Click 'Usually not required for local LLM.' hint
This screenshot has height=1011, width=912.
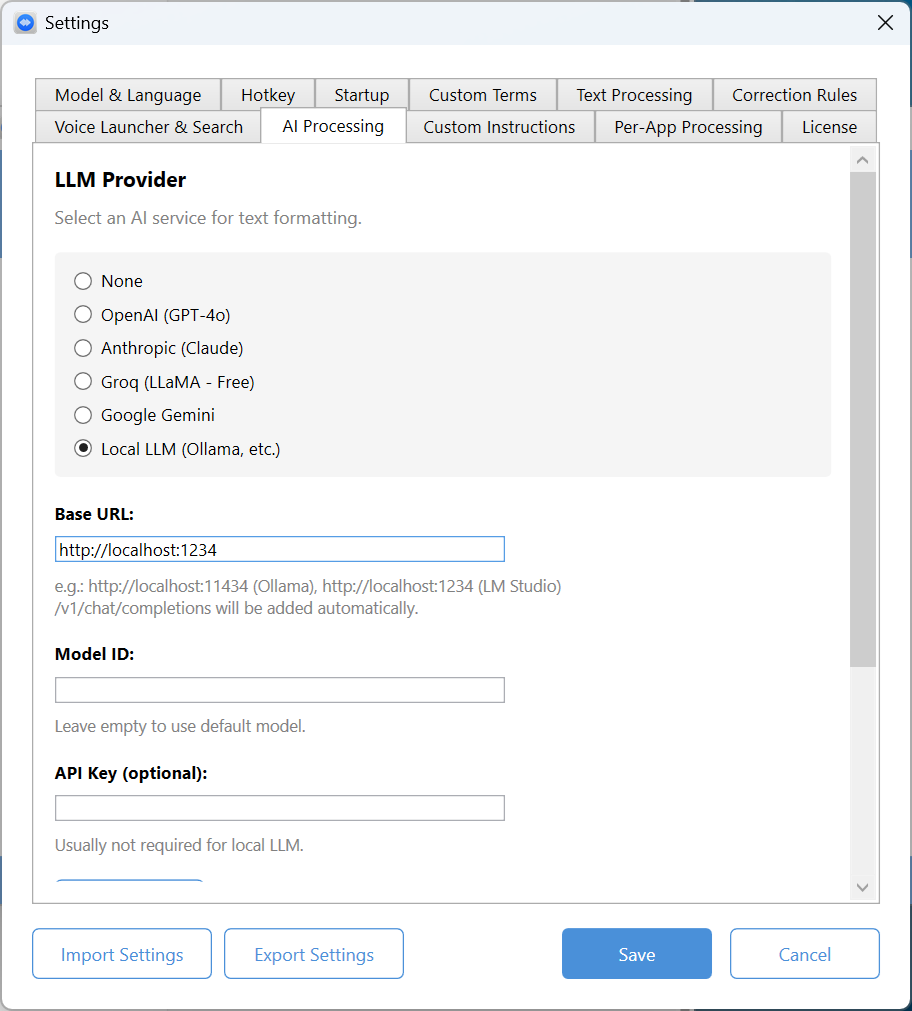pos(179,845)
